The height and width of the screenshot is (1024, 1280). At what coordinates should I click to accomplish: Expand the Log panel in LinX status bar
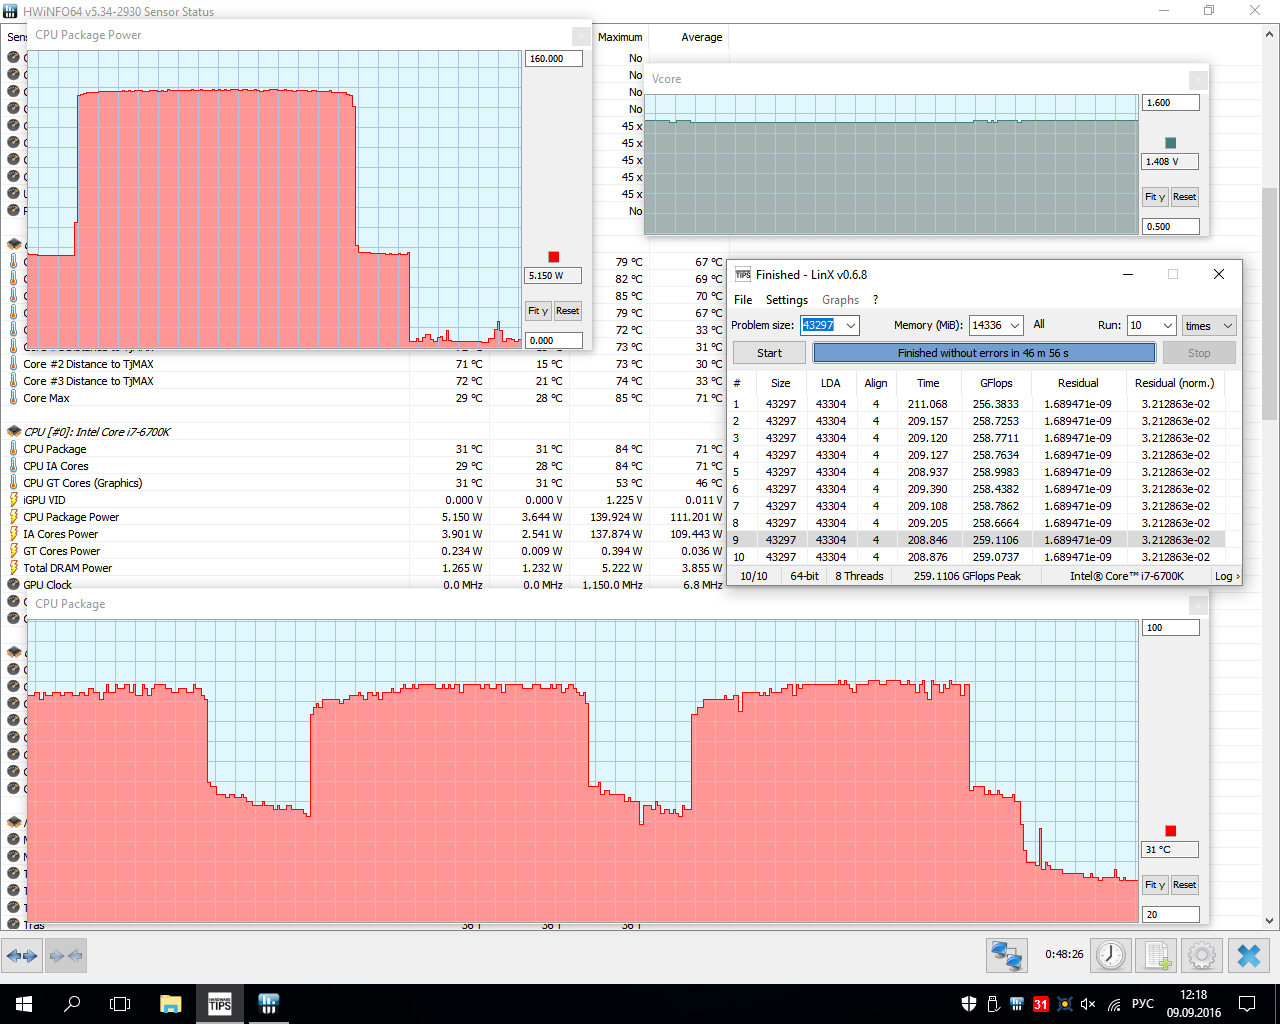click(x=1226, y=576)
